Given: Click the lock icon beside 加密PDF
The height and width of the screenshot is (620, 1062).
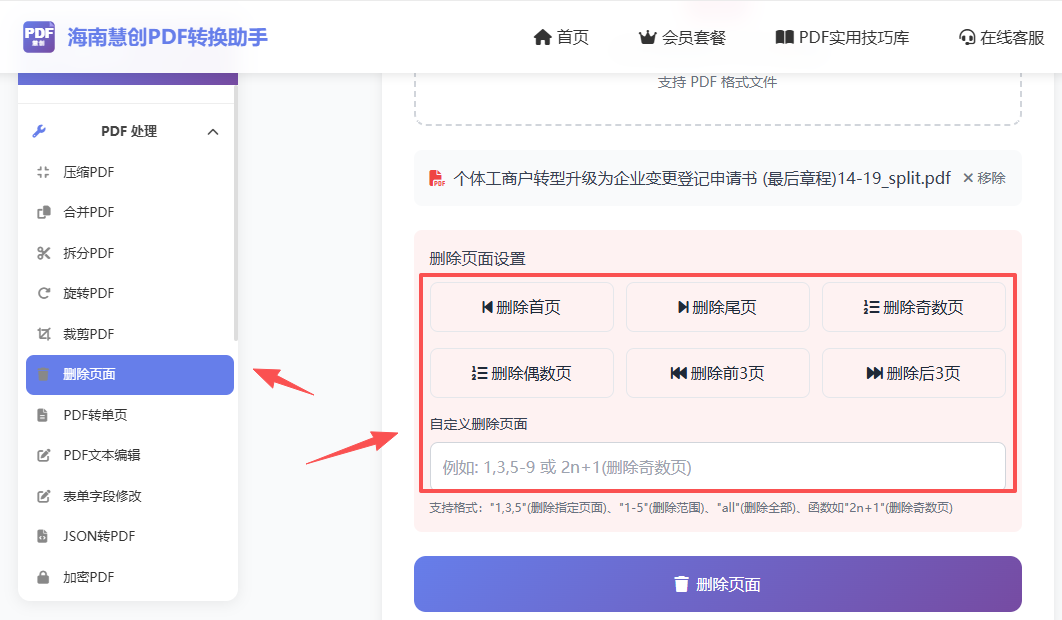Looking at the screenshot, I should [x=43, y=577].
